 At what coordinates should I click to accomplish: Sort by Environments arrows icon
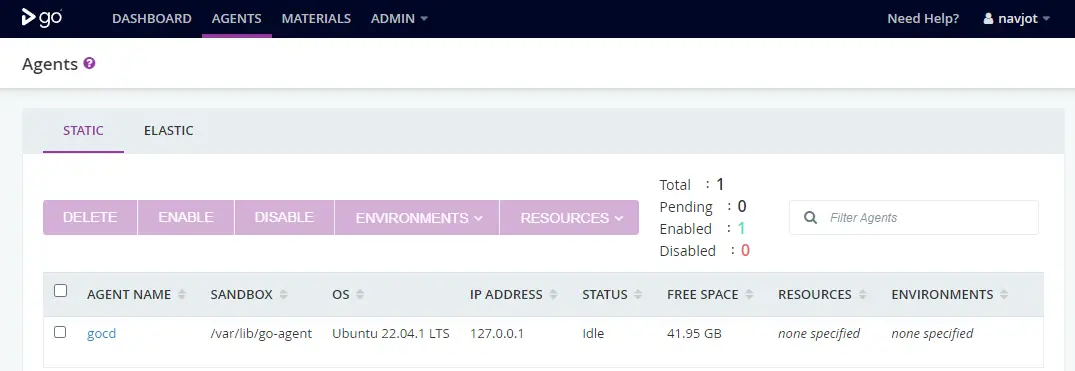pos(1004,294)
